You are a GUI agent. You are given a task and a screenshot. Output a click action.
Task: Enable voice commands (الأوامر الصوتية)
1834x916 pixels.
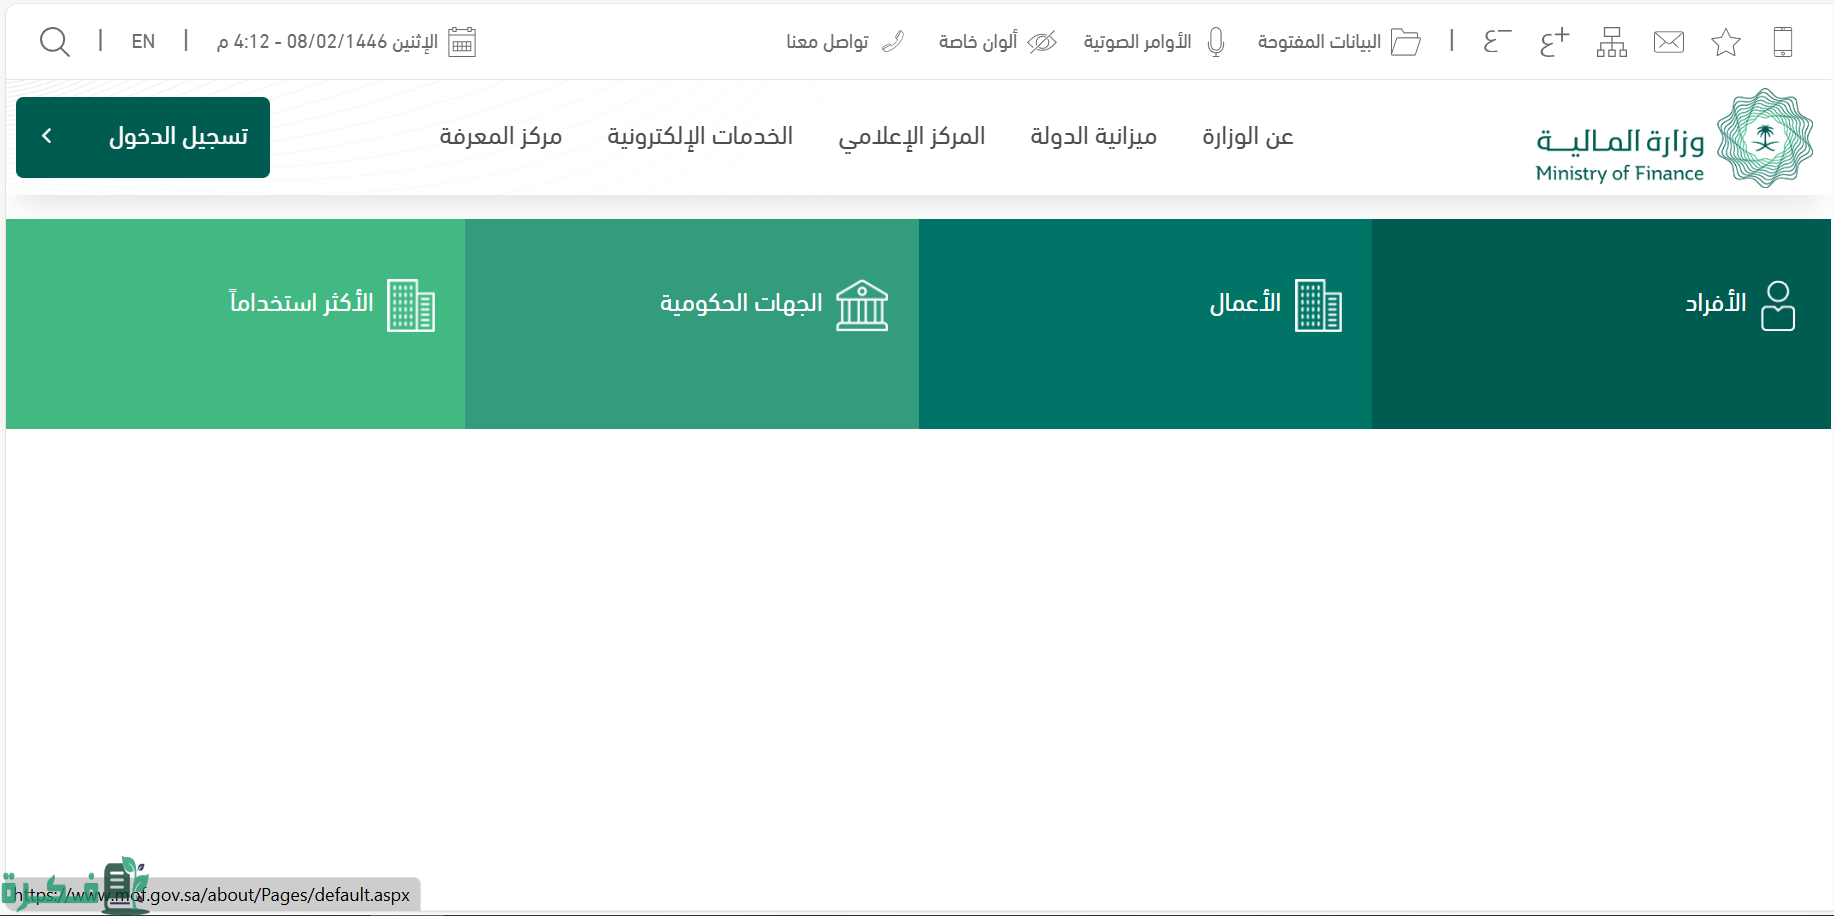1154,42
